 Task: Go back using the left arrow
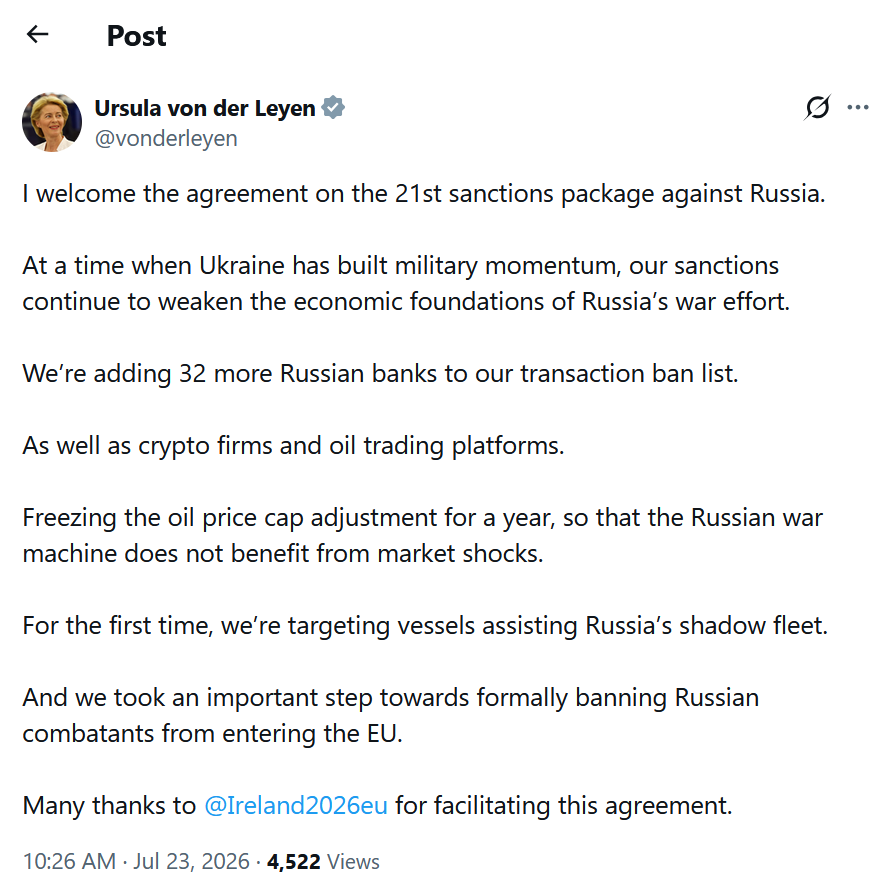(38, 34)
